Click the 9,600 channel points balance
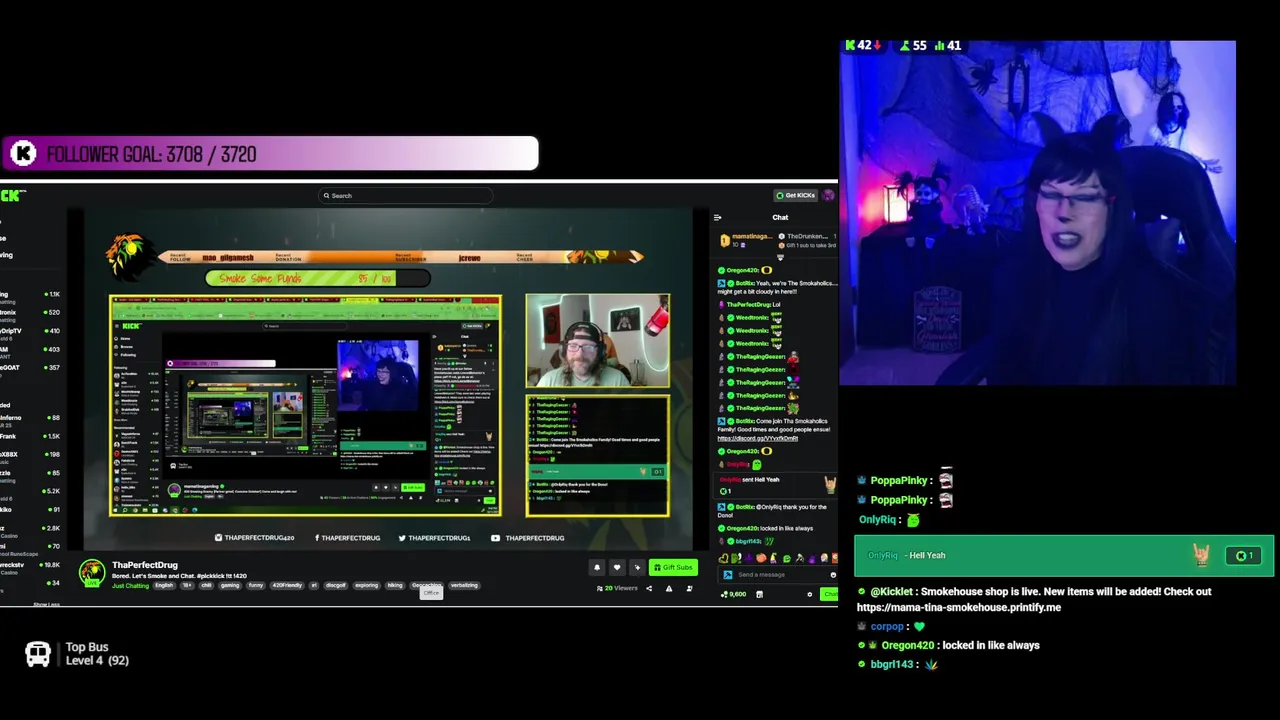Screen dimensions: 1280x720 click(x=733, y=594)
